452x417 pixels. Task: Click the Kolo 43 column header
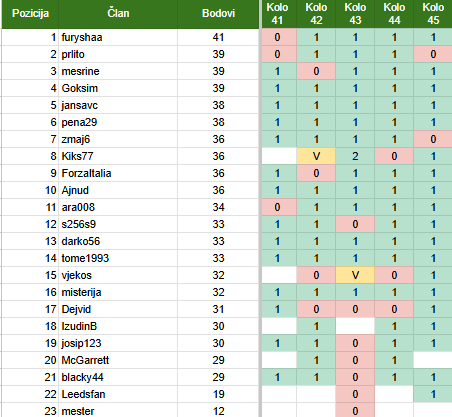355,14
